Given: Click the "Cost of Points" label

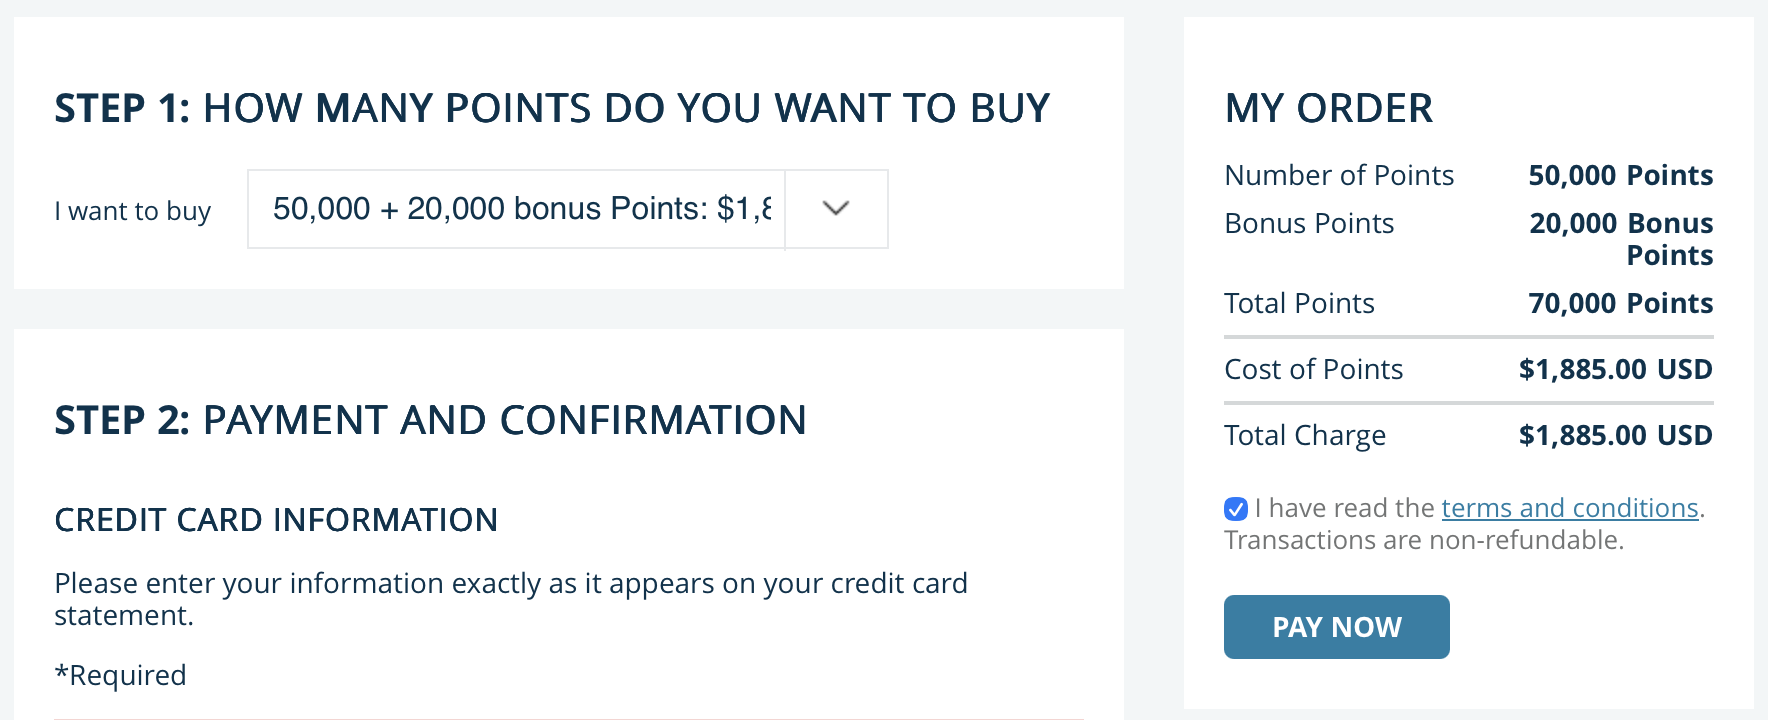Looking at the screenshot, I should coord(1313,369).
